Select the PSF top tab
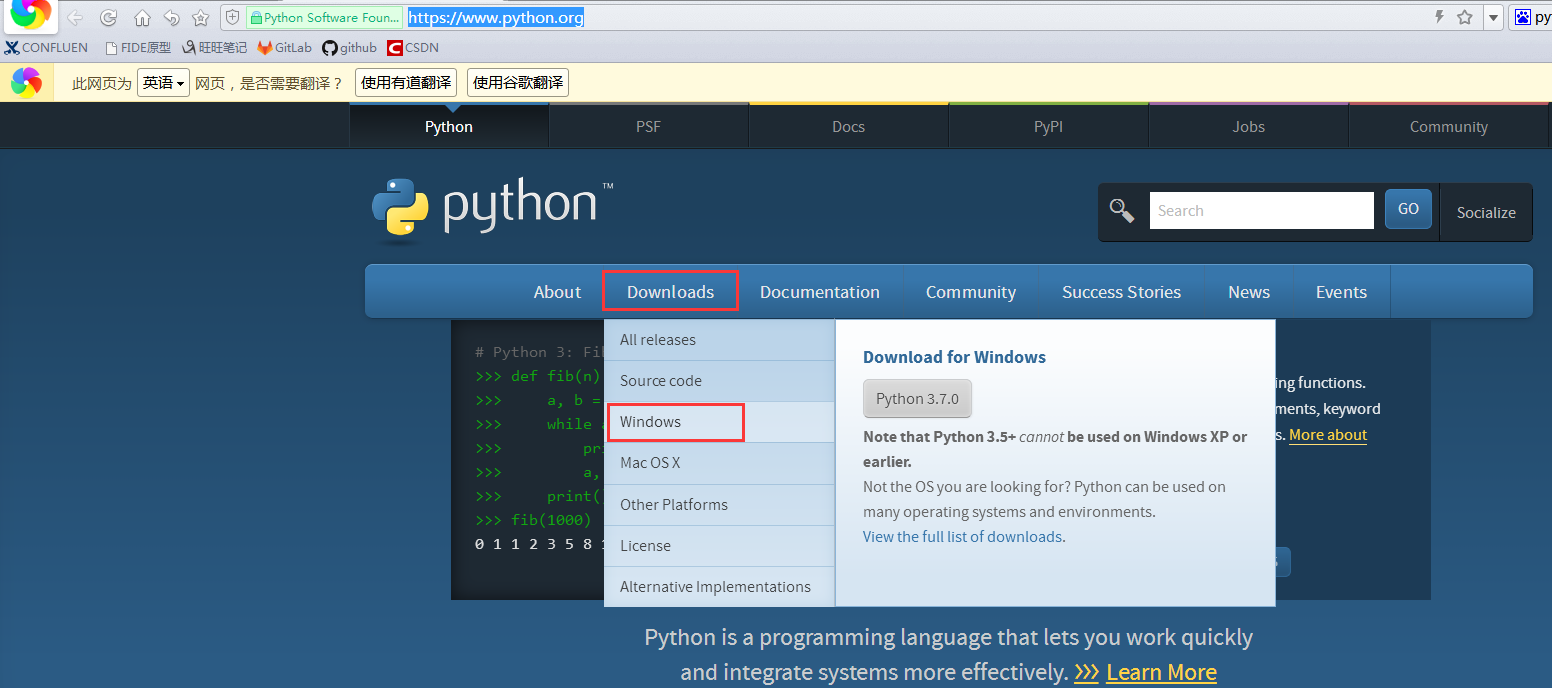Screen dimensions: 1552x688 649,126
